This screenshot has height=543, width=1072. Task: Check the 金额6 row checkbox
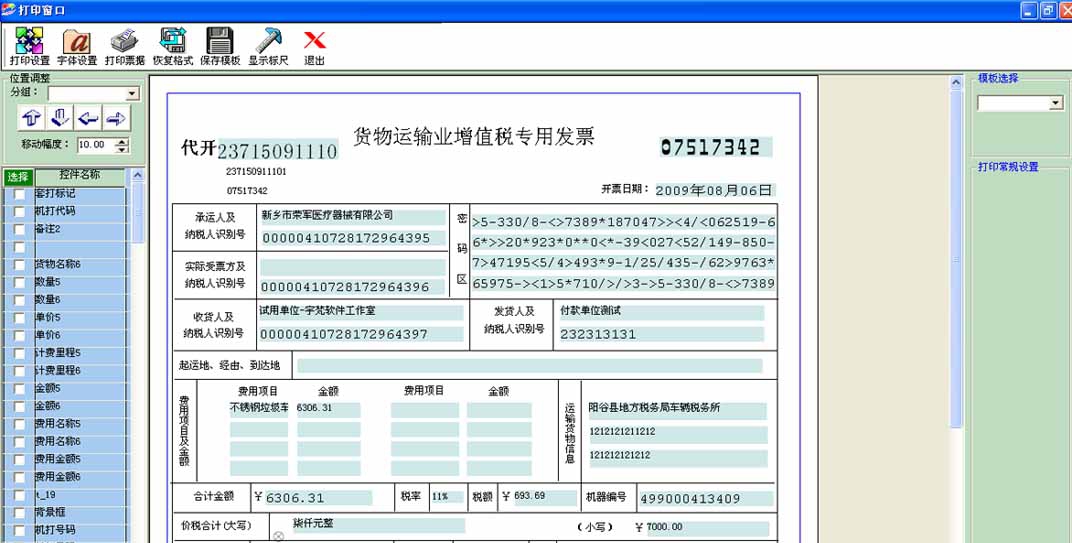coord(19,407)
